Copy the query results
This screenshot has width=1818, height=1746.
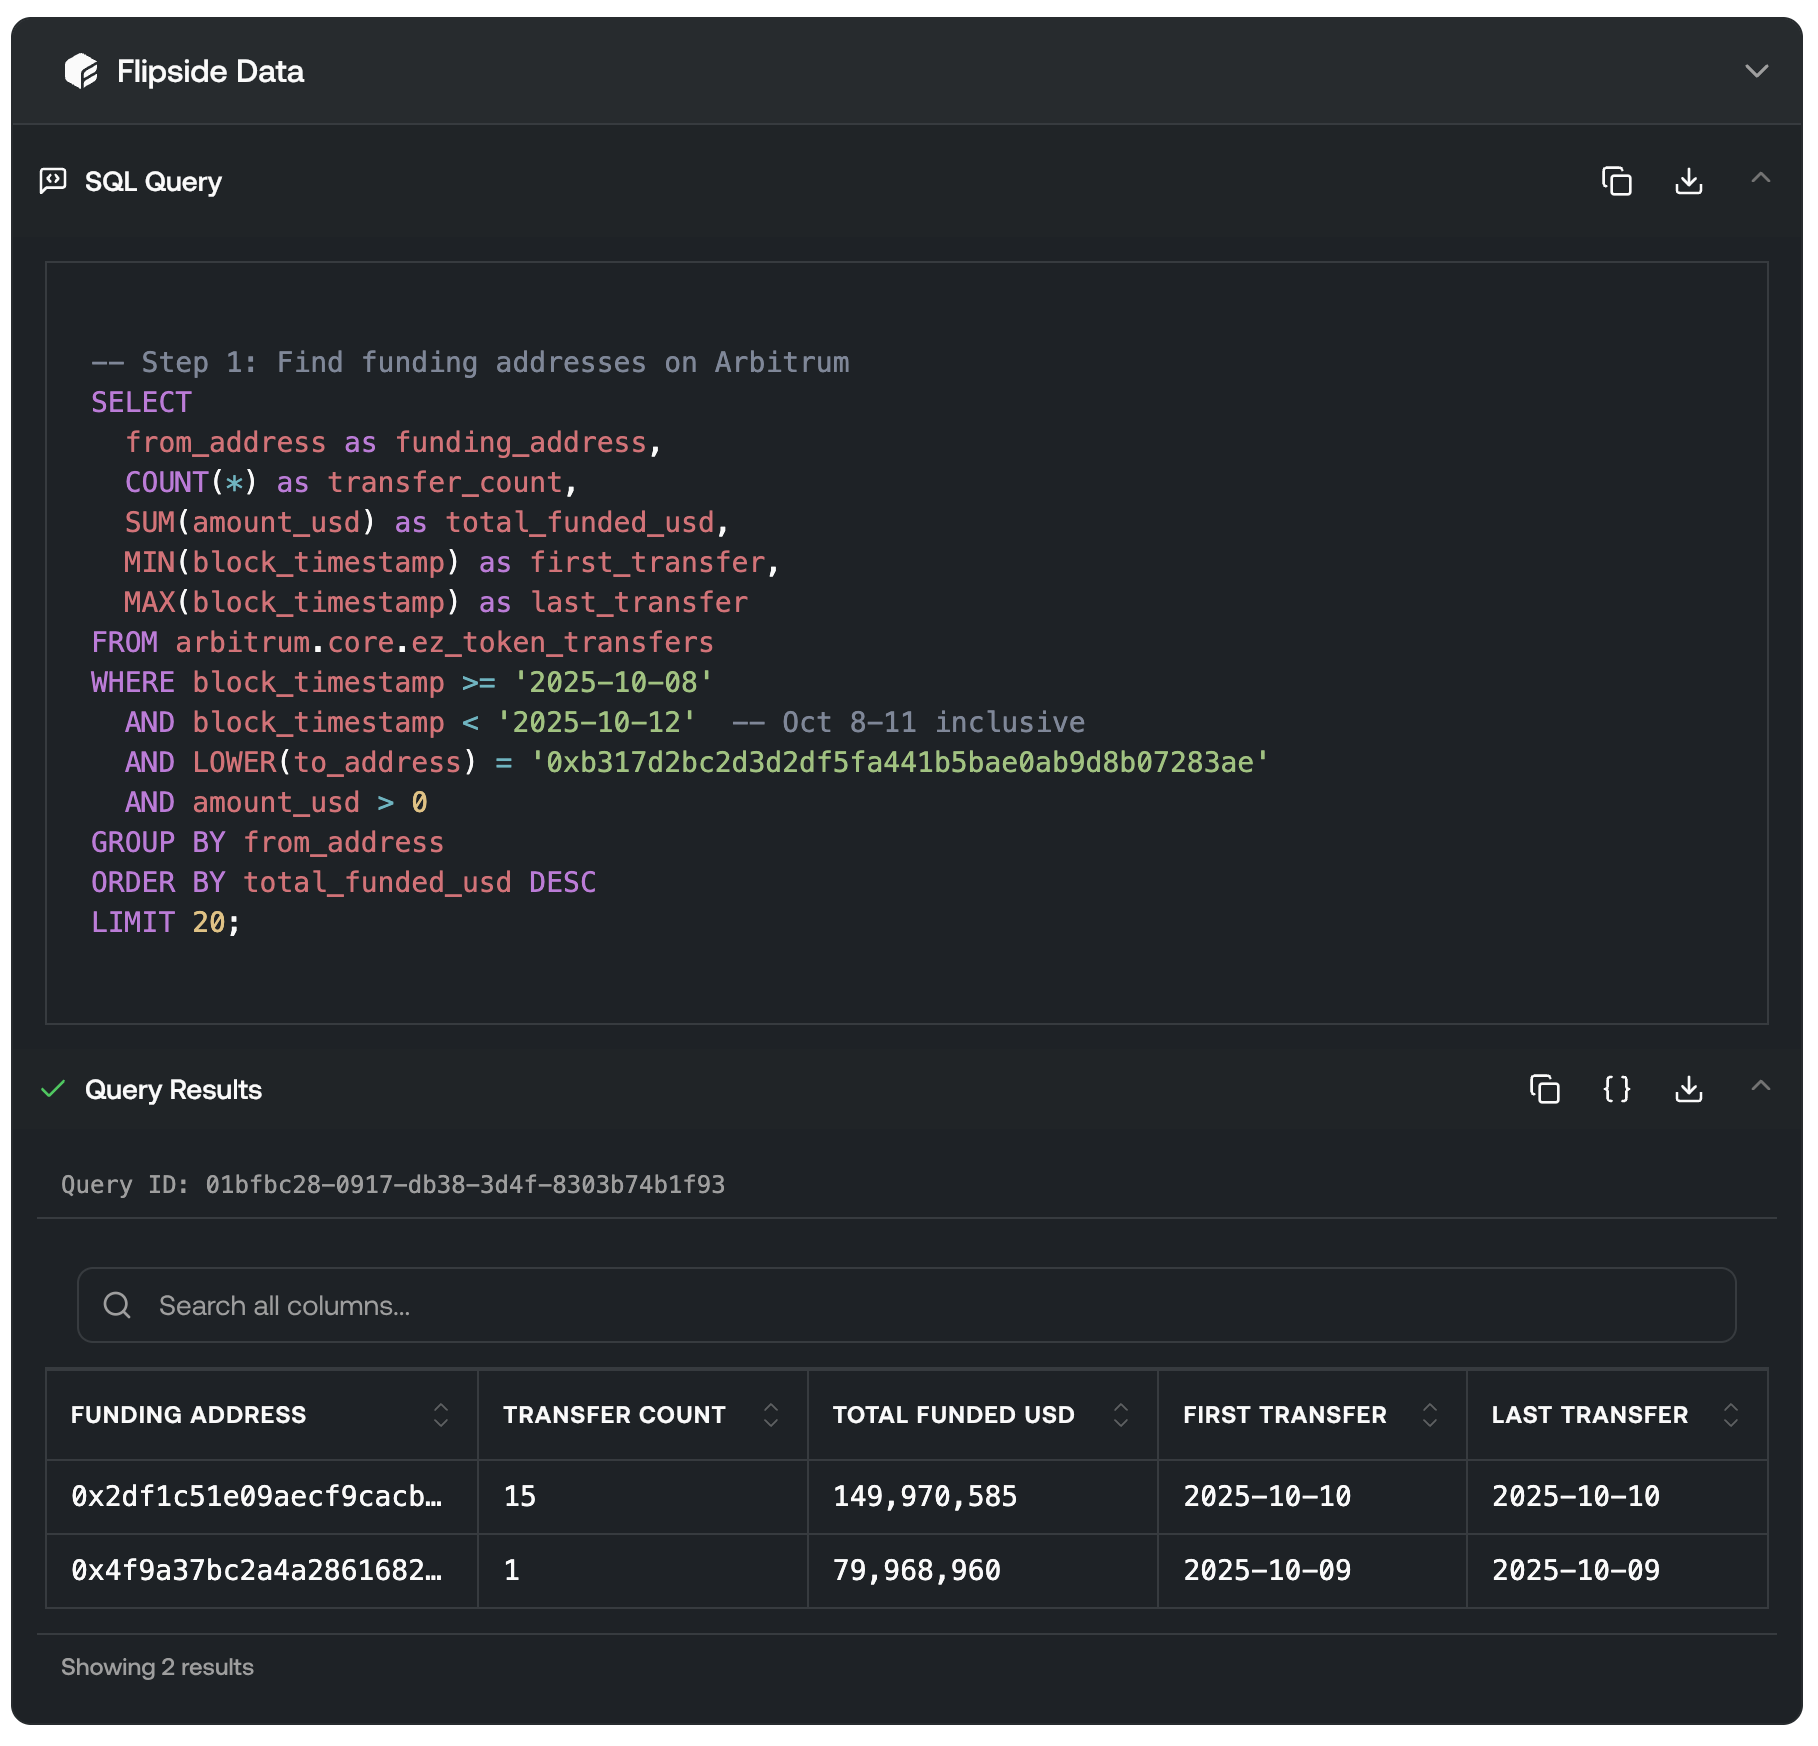pyautogui.click(x=1544, y=1089)
